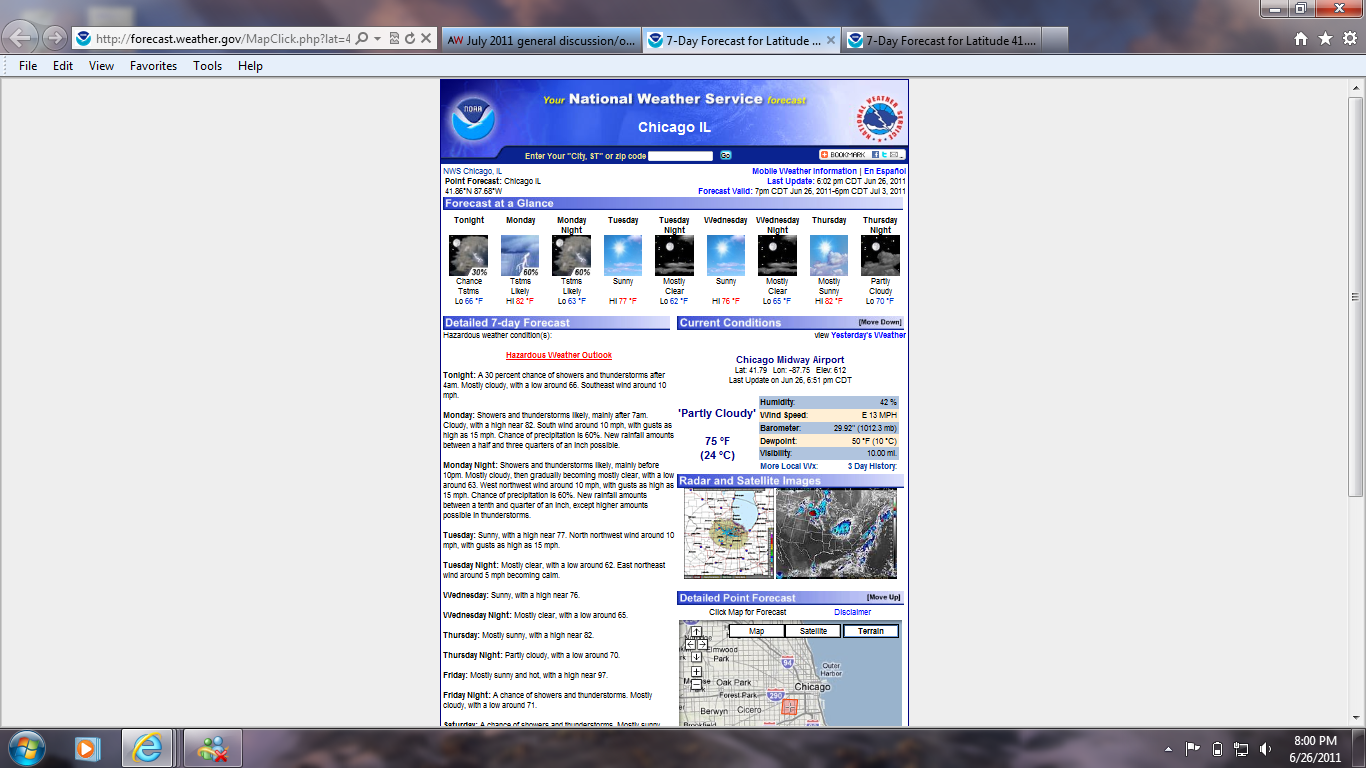Screen dimensions: 1366x768
Task: Click the Tonight forecast weather icon
Action: coord(468,256)
